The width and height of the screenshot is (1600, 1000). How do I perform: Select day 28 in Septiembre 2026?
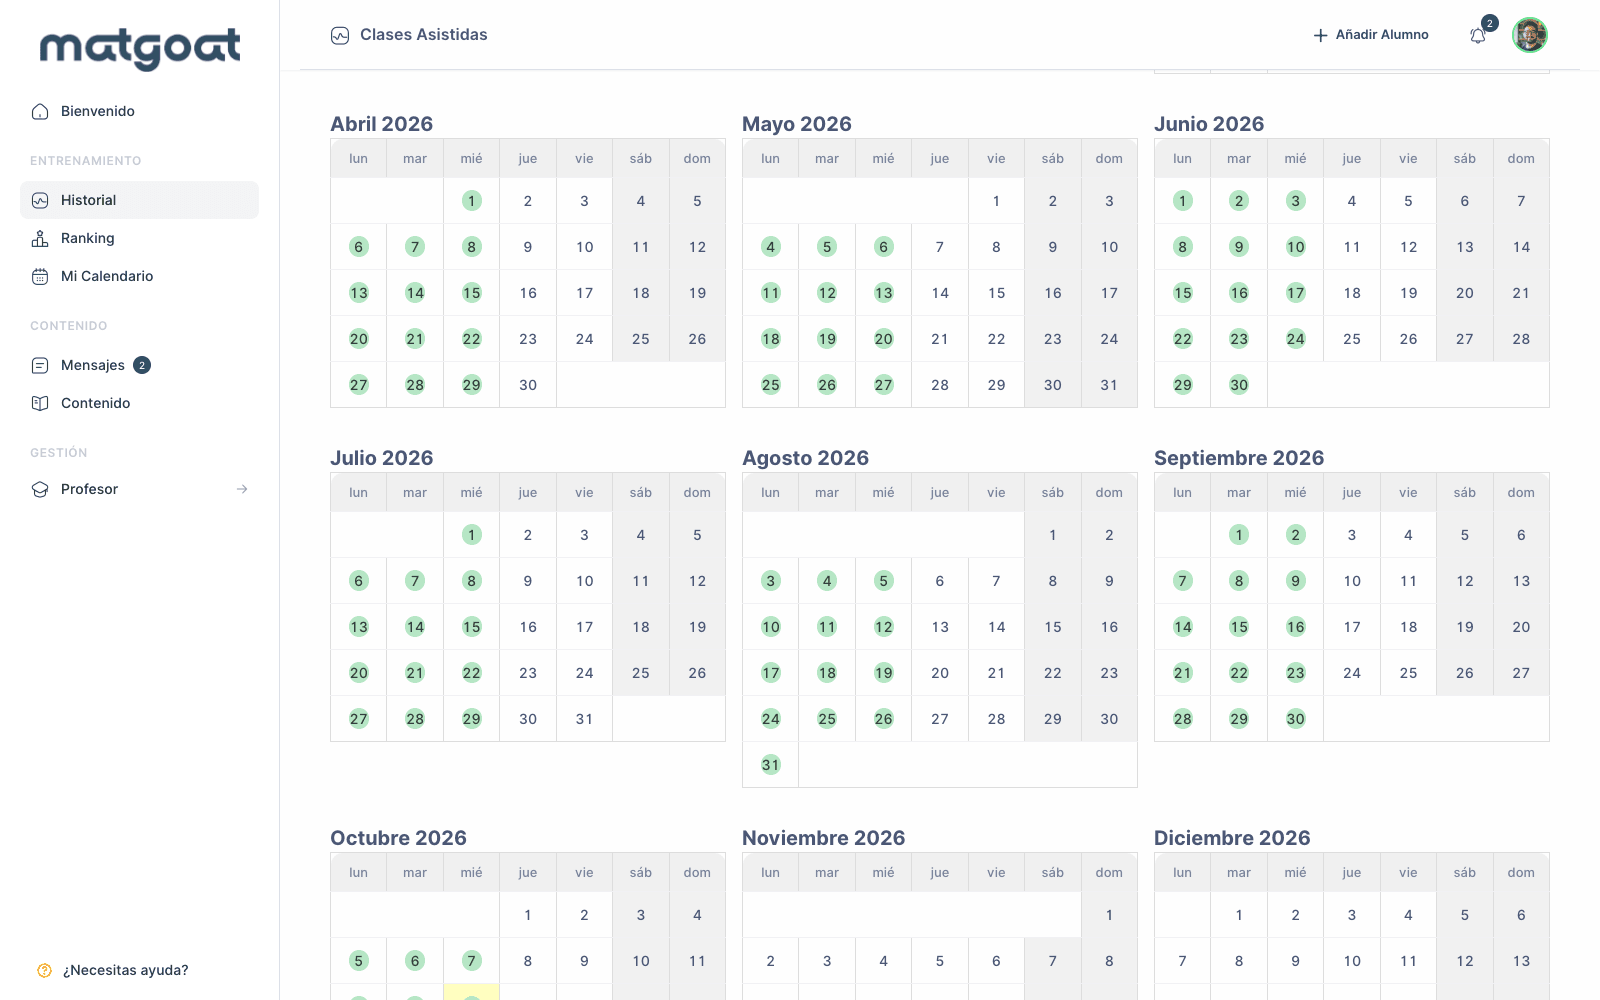coord(1183,719)
